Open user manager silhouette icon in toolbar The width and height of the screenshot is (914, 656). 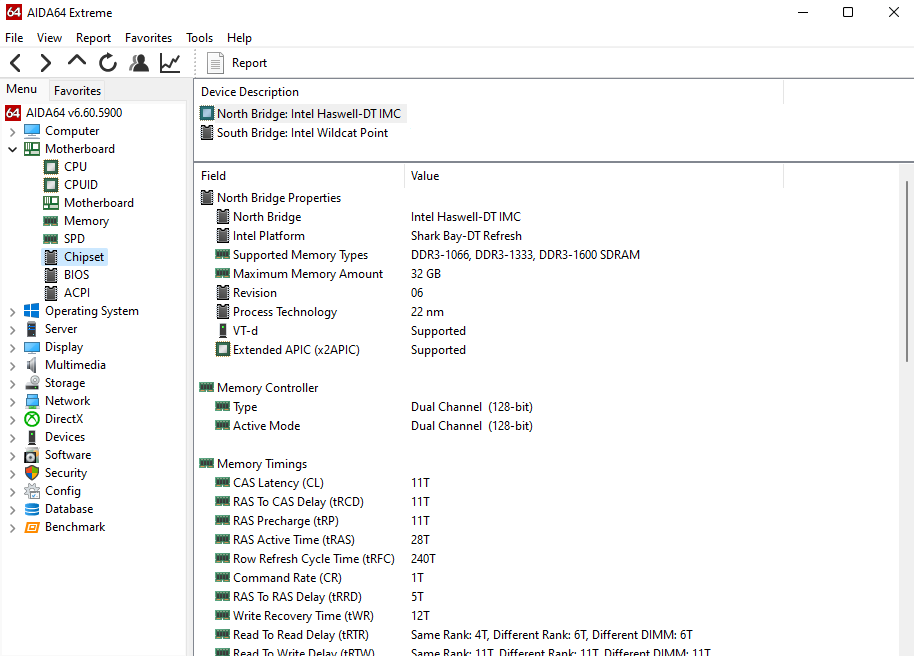(x=139, y=63)
